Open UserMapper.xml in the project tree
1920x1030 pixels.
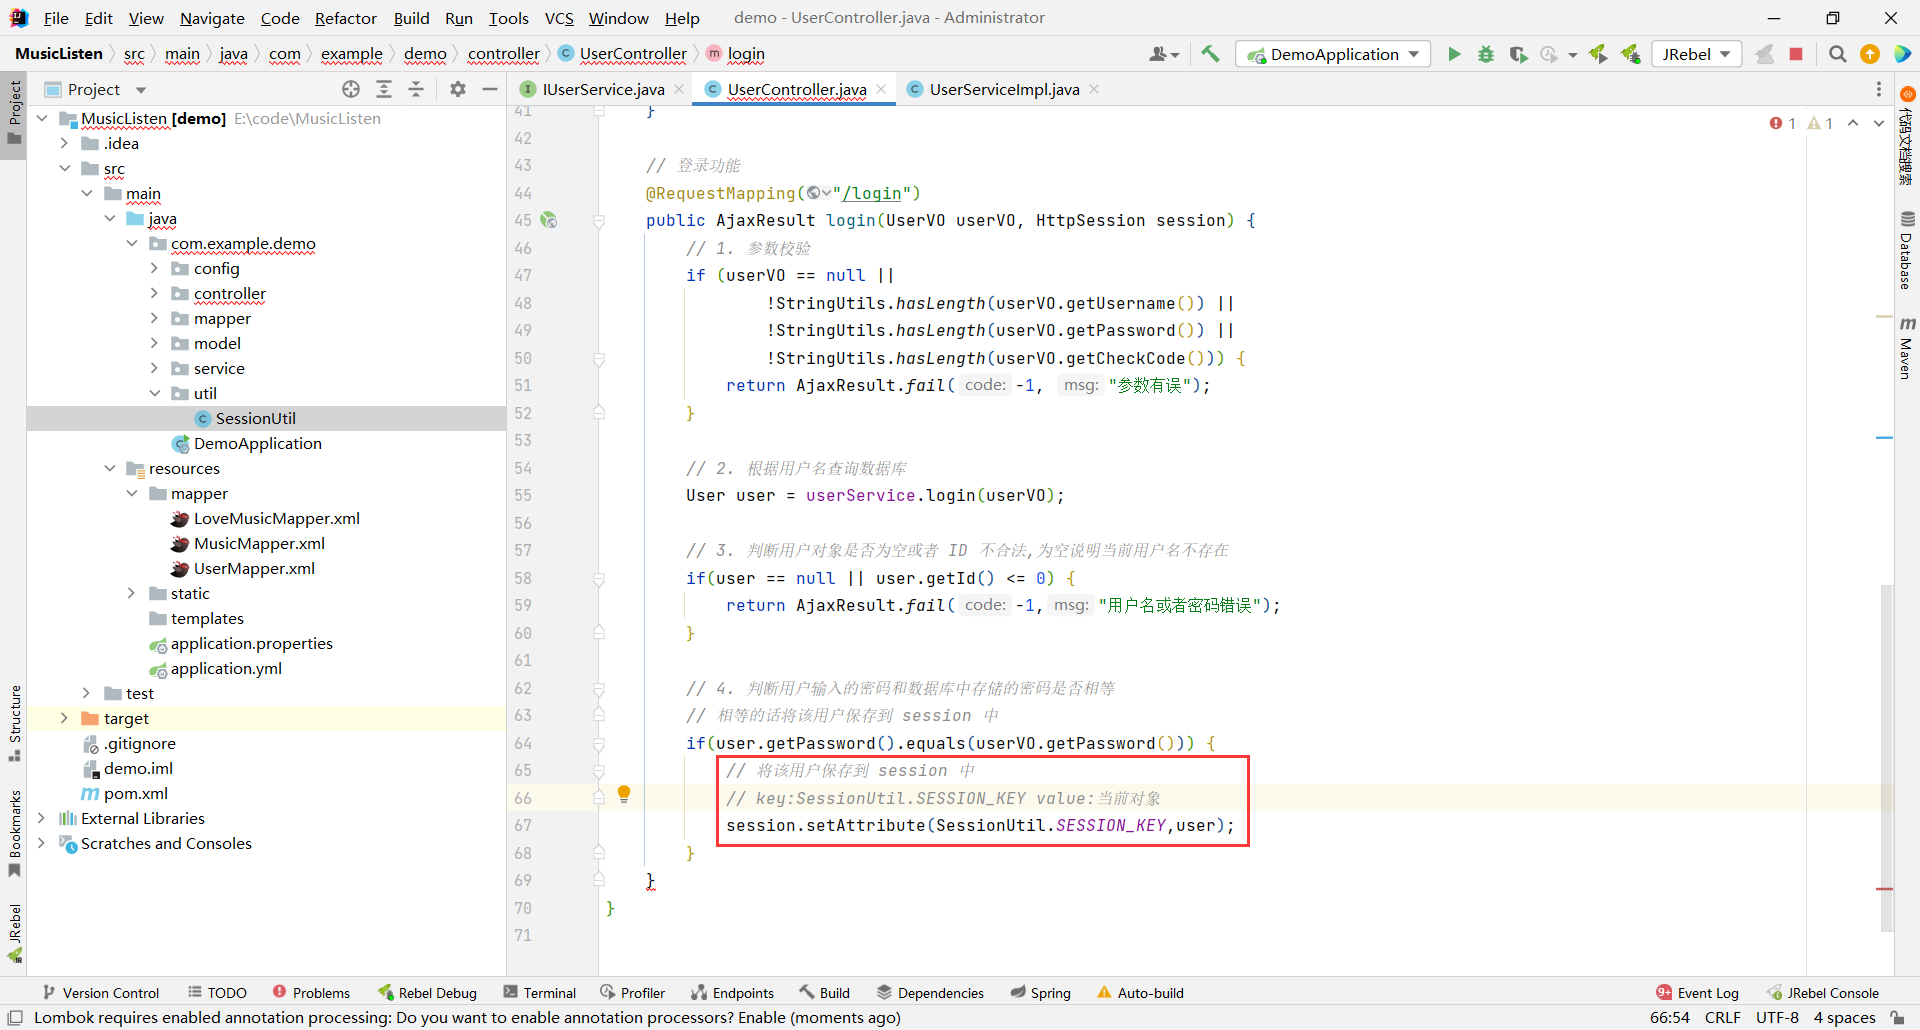(254, 568)
